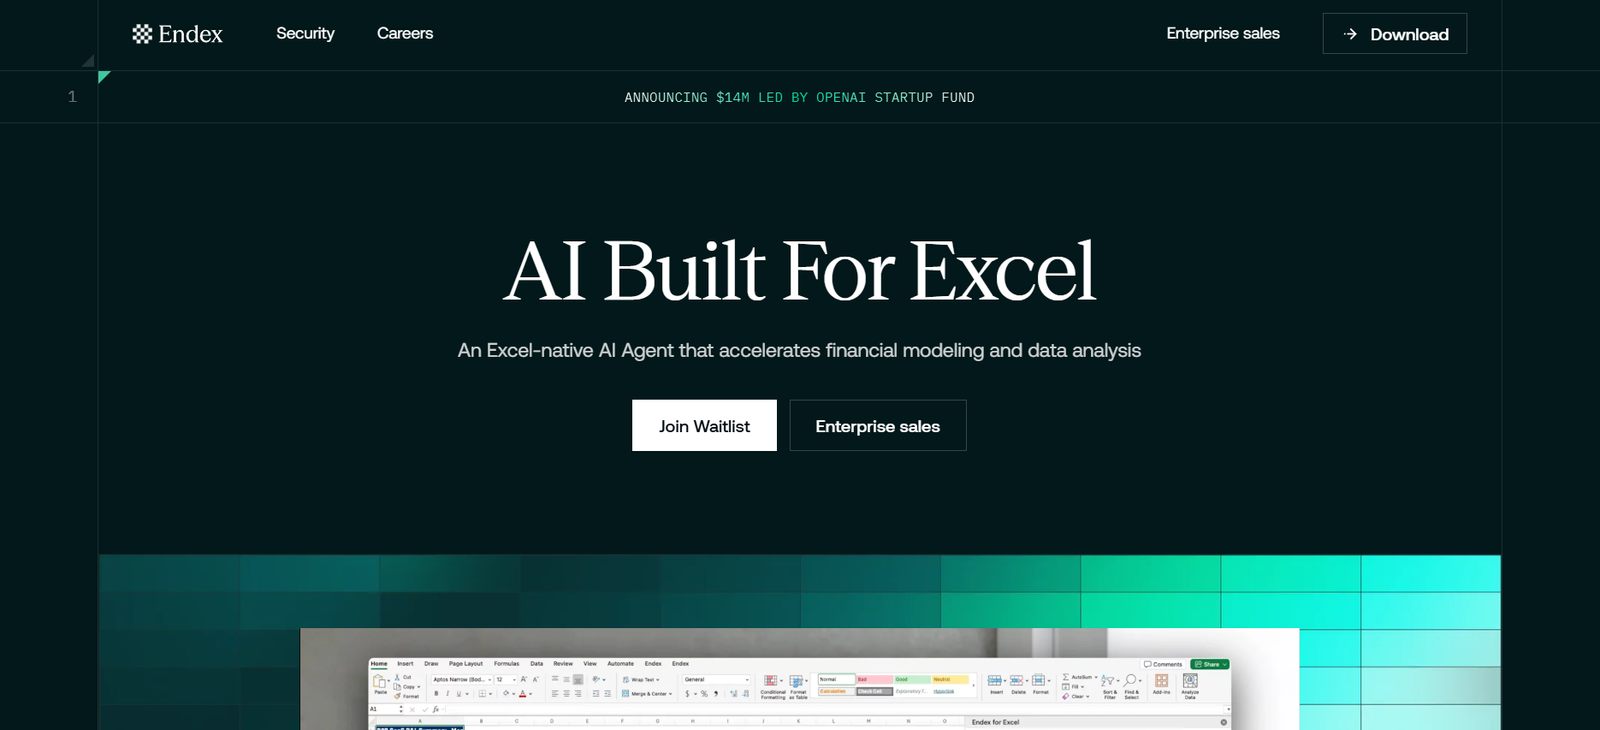Toggle italic formatting in the ribbon
The image size is (1600, 730).
447,693
